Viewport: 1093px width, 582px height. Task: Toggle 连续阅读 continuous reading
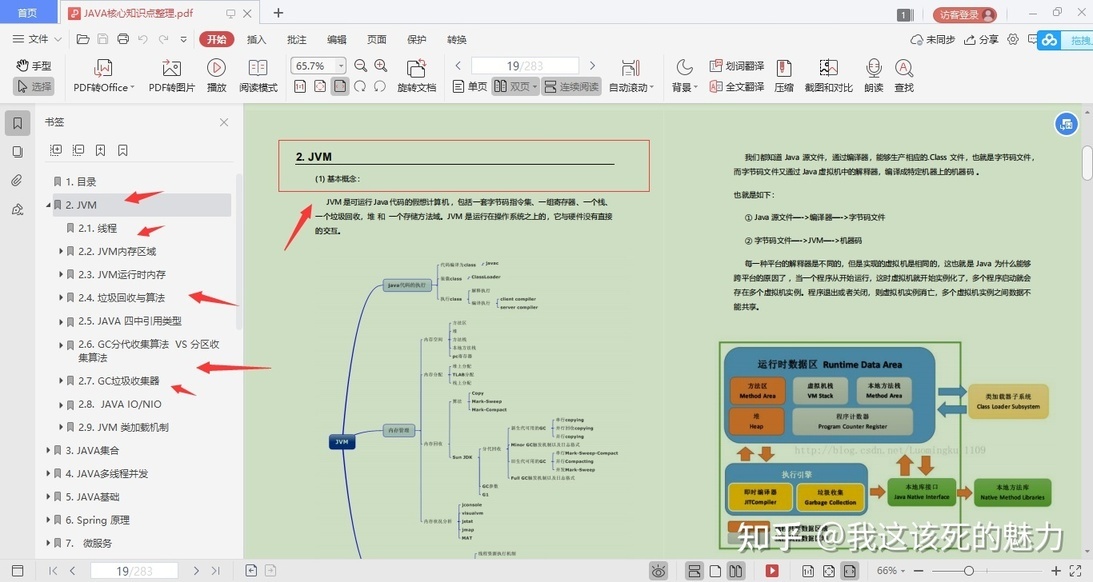pos(572,86)
